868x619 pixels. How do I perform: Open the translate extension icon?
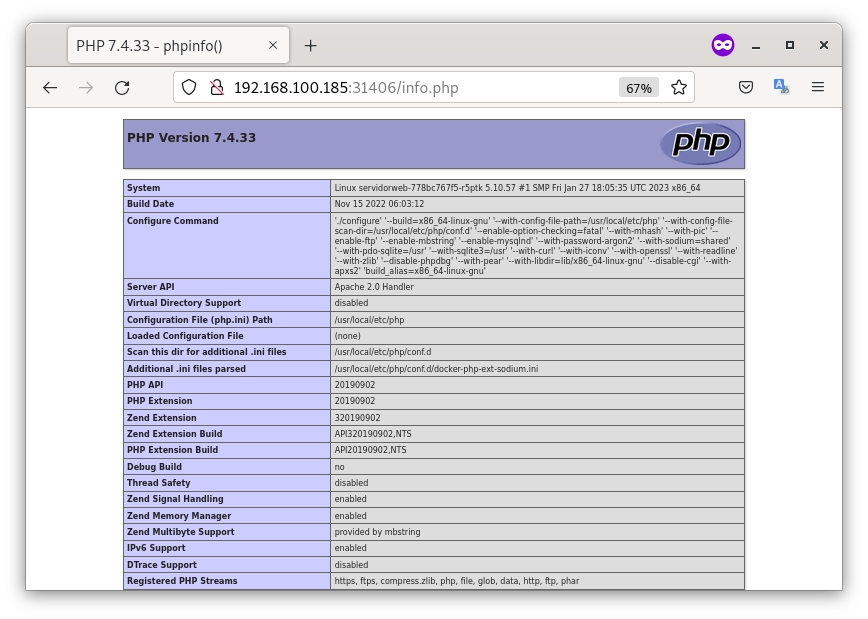coord(781,86)
